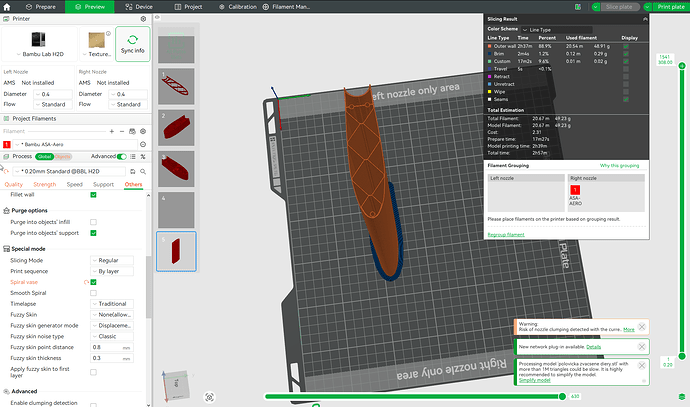Click the horizontal layer progress slider handle
The width and height of the screenshot is (690, 407).
(x=562, y=396)
